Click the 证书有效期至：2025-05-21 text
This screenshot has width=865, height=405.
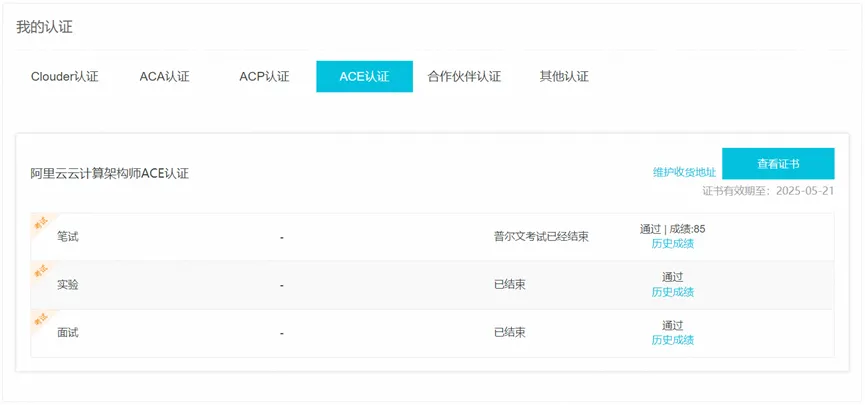(x=768, y=191)
